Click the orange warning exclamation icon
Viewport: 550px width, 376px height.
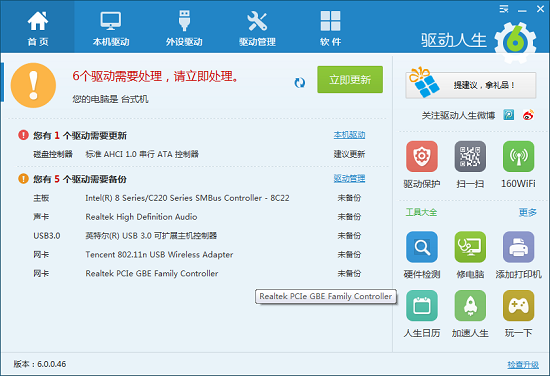(33, 85)
